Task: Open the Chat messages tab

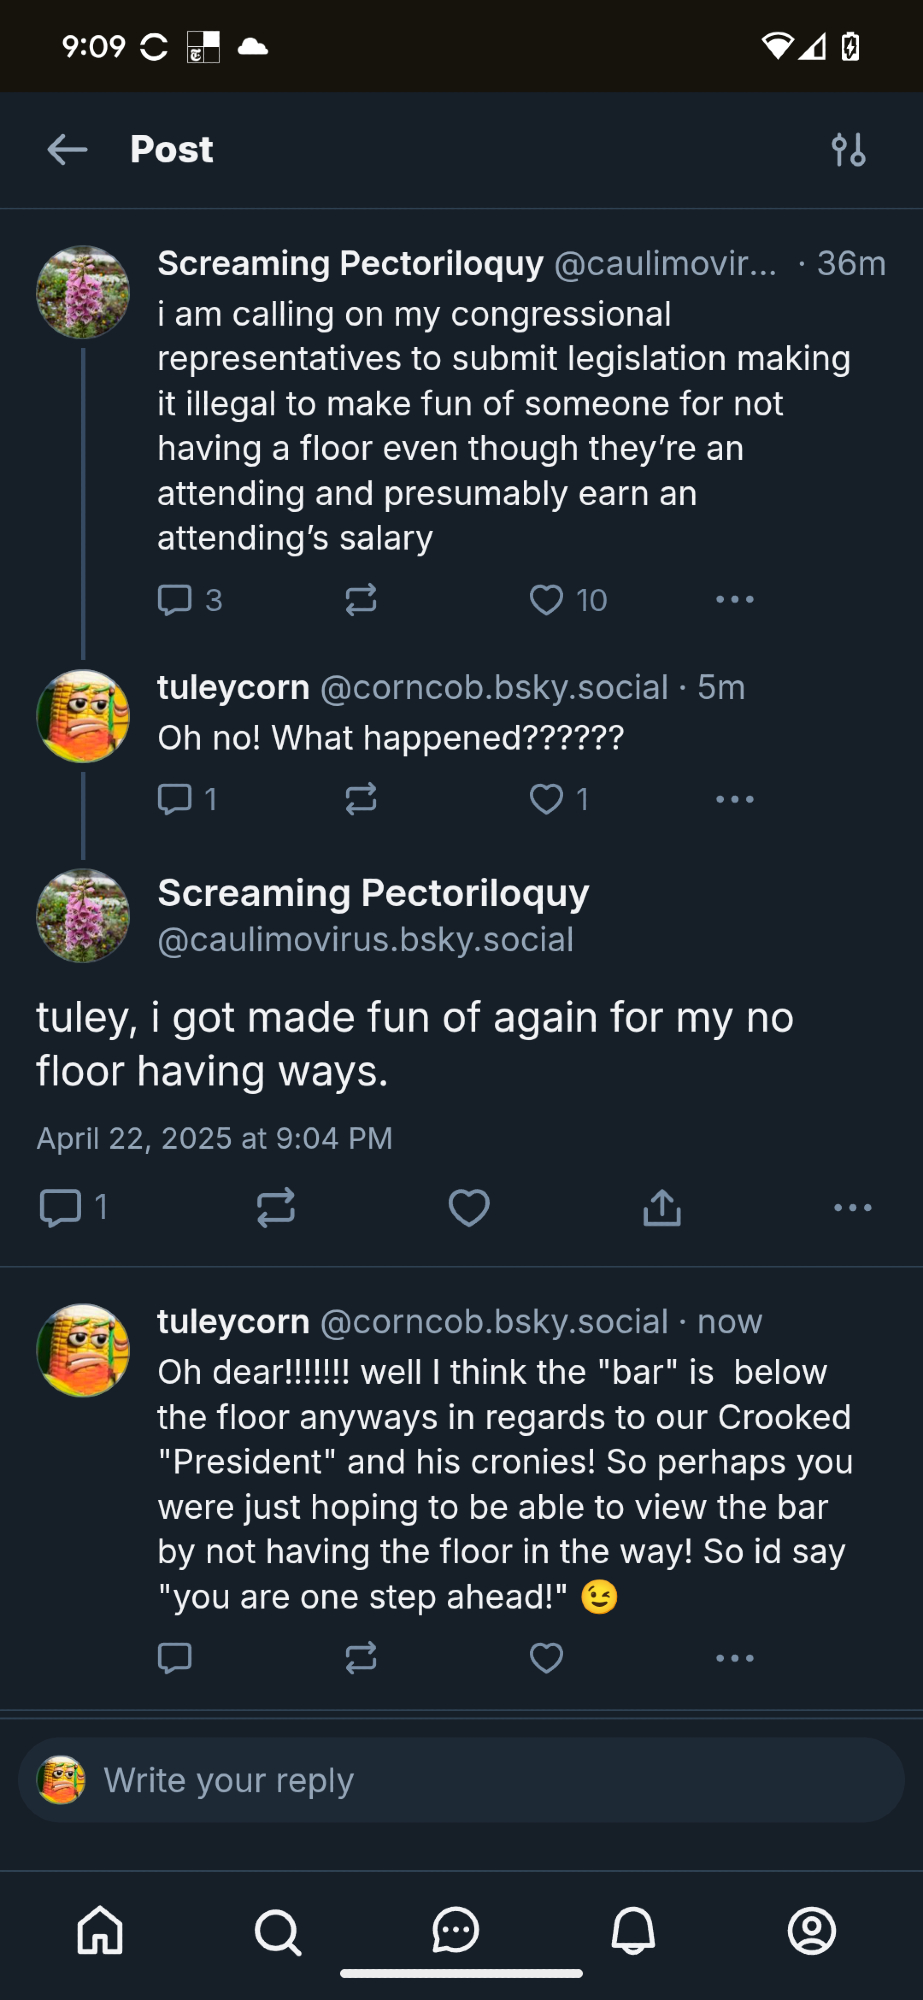Action: (x=456, y=1931)
